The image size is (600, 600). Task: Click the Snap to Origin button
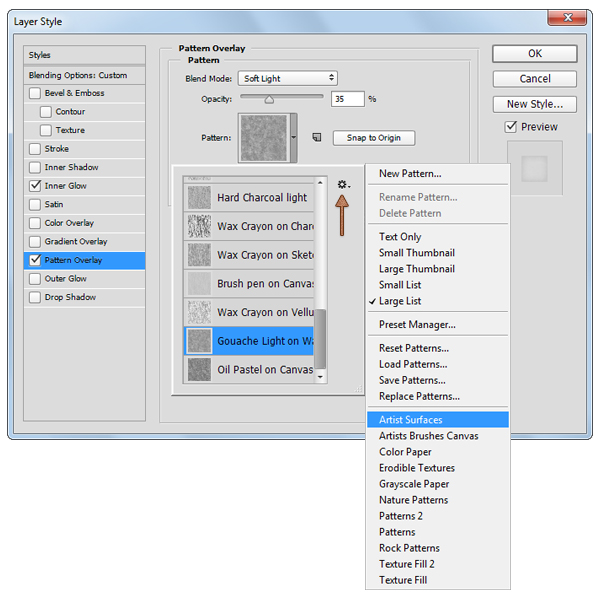373,138
